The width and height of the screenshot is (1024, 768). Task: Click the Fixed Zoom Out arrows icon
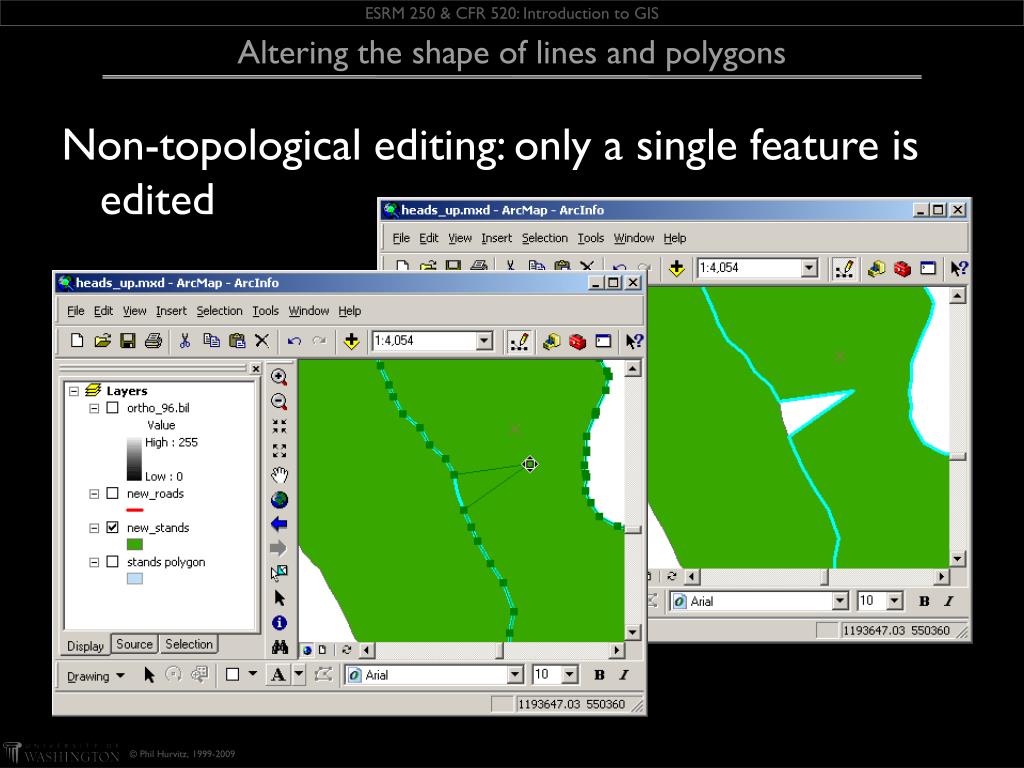280,451
